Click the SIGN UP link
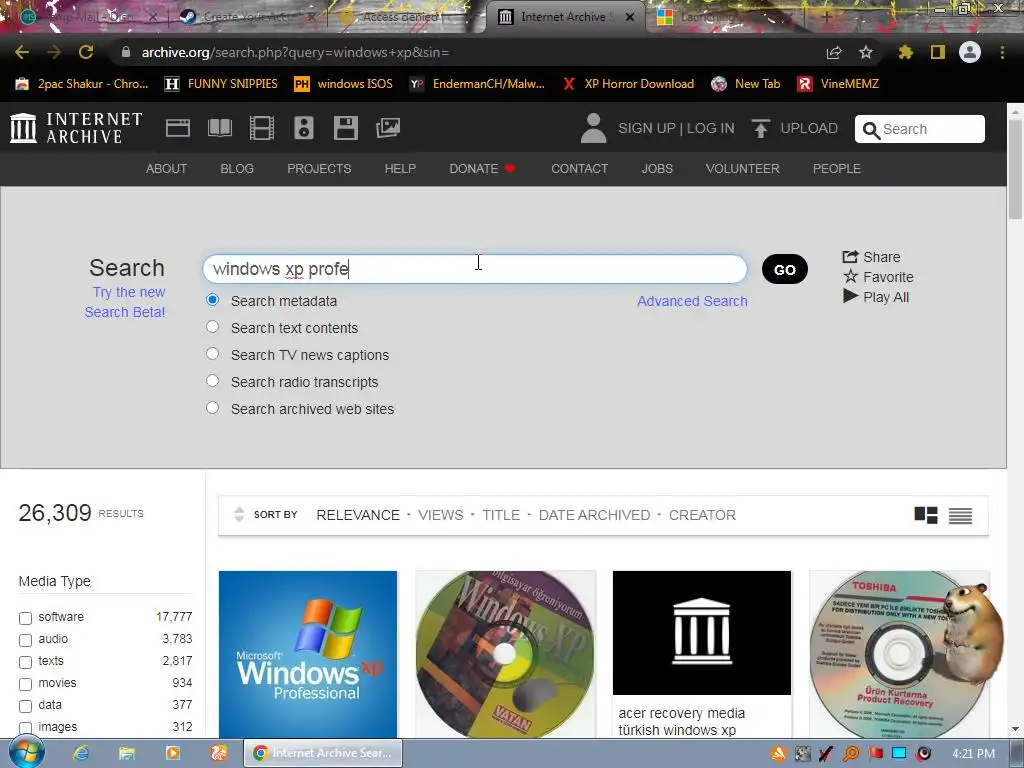Screen dimensions: 1024x768 (647, 128)
